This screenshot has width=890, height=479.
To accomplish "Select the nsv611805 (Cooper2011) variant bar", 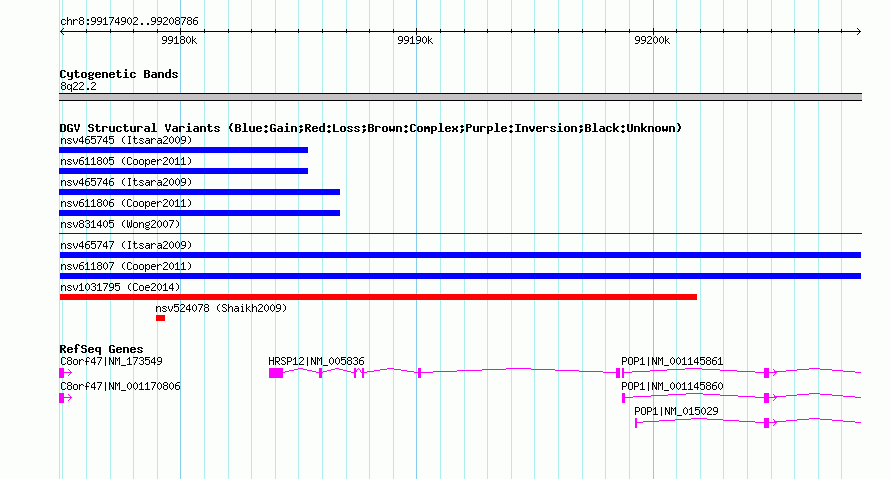I will (x=183, y=171).
